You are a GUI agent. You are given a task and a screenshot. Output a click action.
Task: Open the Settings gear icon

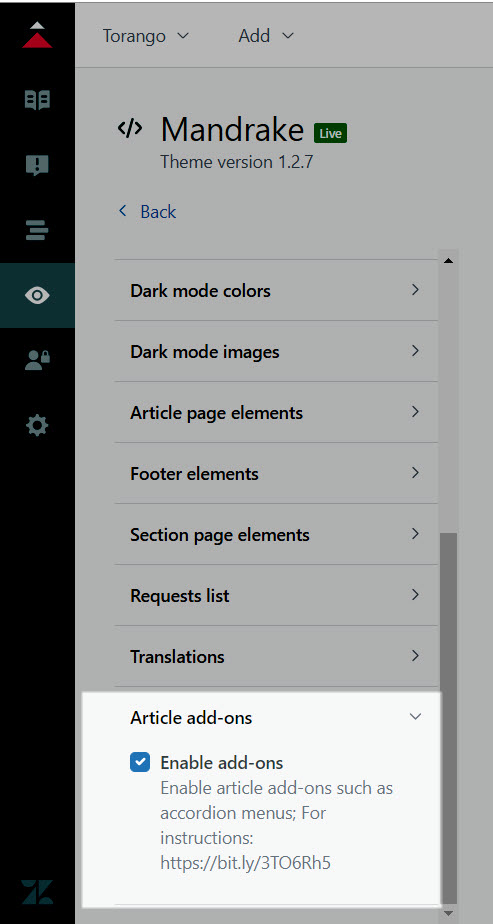37,425
